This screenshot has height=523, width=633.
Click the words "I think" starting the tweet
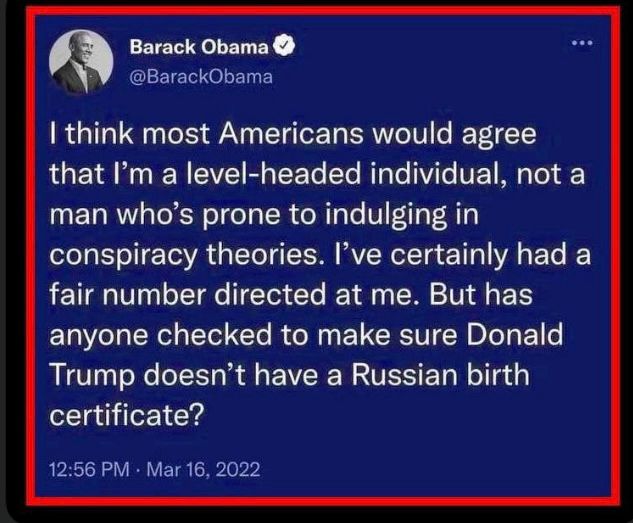pos(91,134)
